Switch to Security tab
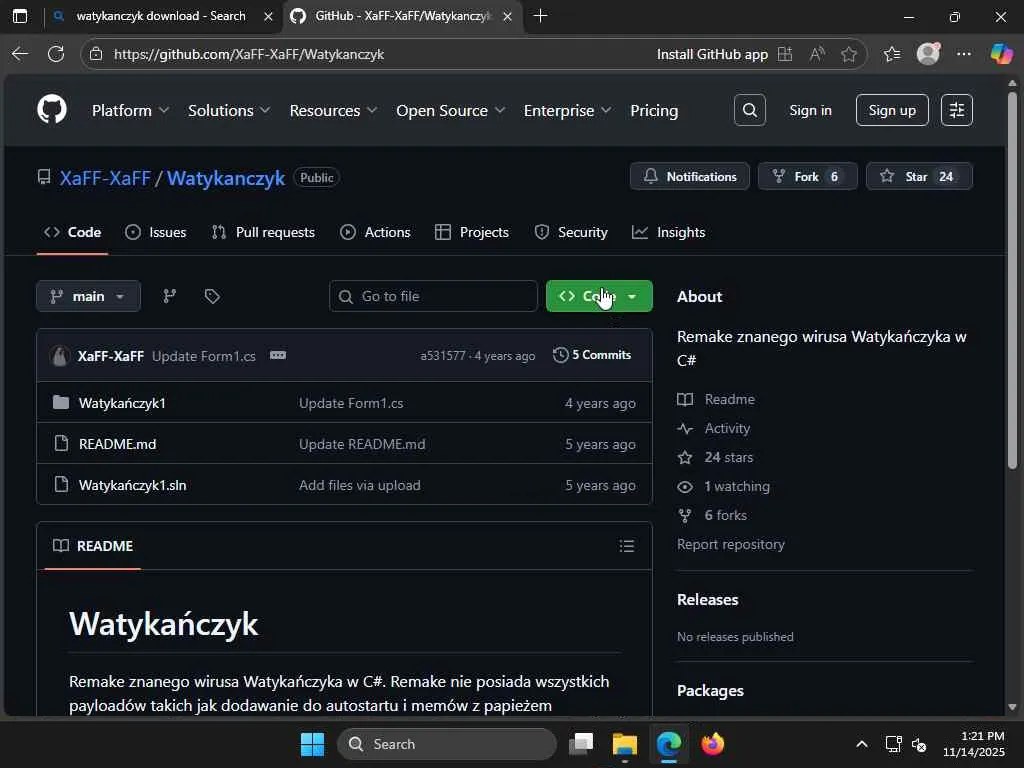This screenshot has height=768, width=1024. [571, 232]
